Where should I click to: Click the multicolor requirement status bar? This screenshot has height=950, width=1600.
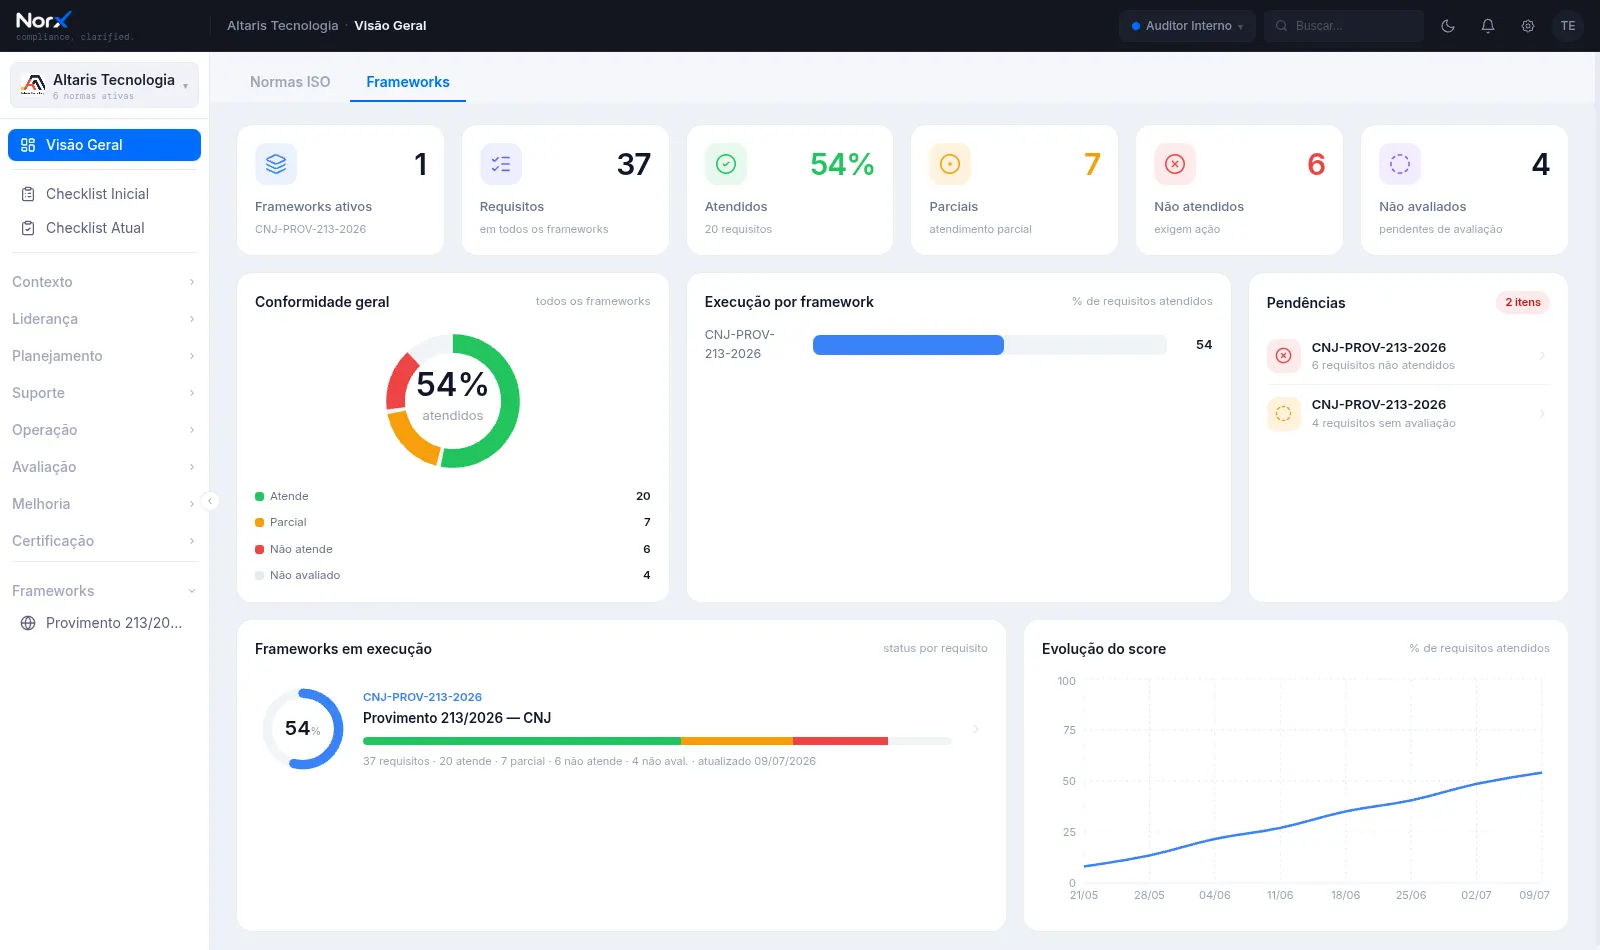pos(657,741)
